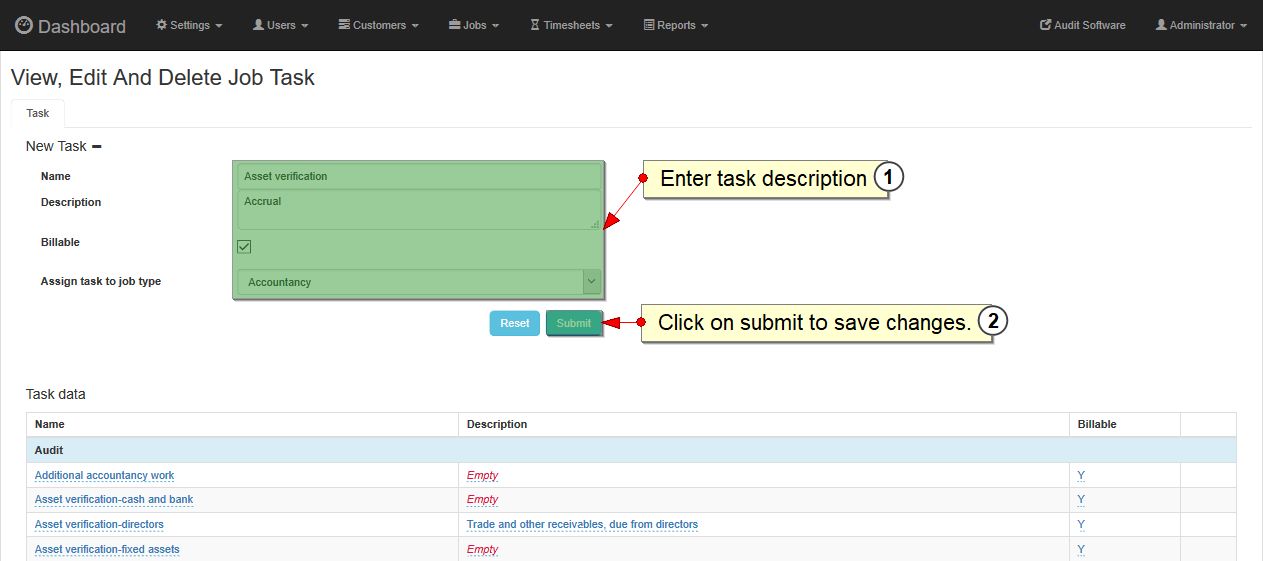
Task: Expand the Administrator account menu
Action: [1201, 25]
